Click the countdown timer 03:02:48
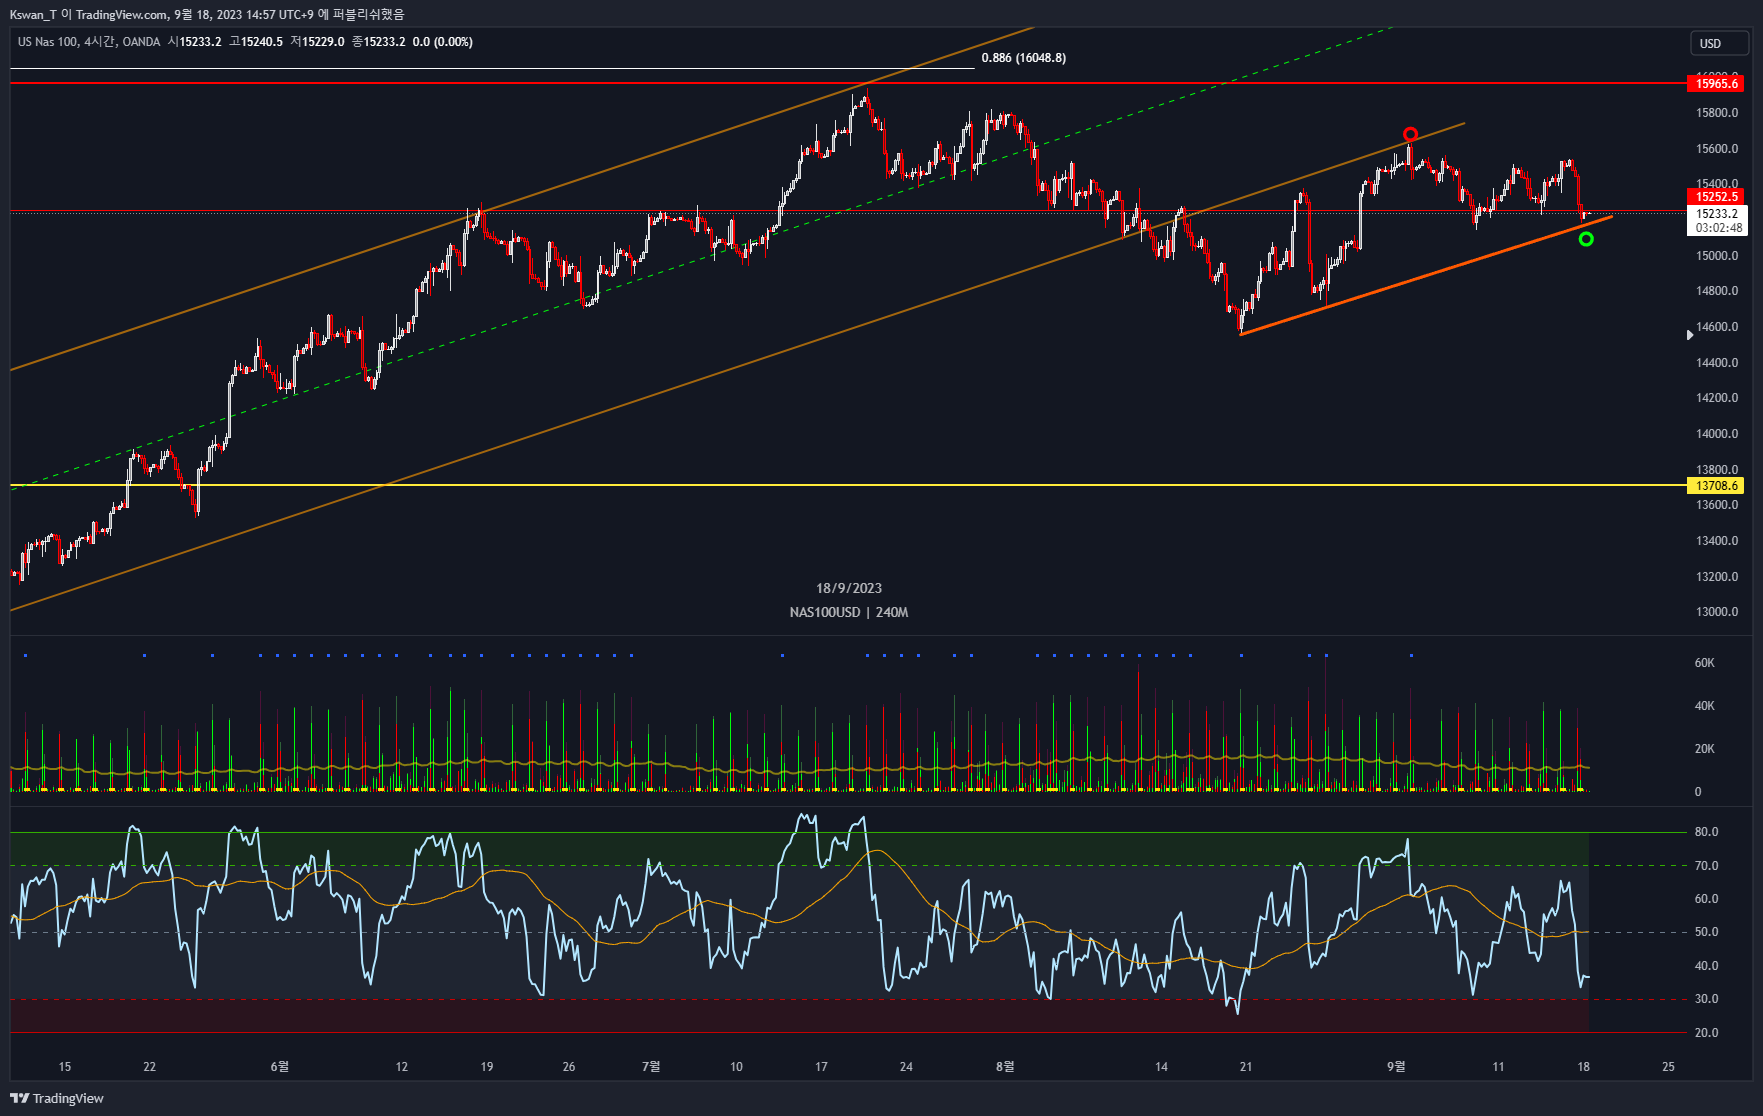Viewport: 1763px width, 1116px height. [x=1718, y=228]
